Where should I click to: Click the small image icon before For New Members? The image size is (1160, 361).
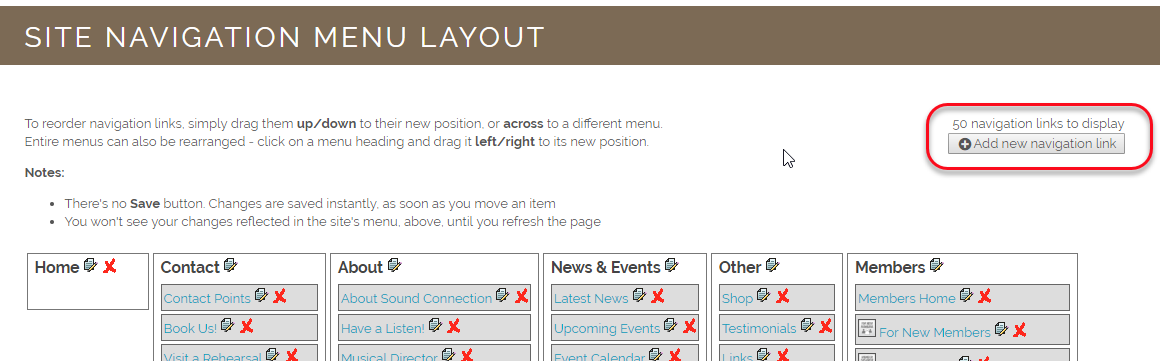[866, 328]
